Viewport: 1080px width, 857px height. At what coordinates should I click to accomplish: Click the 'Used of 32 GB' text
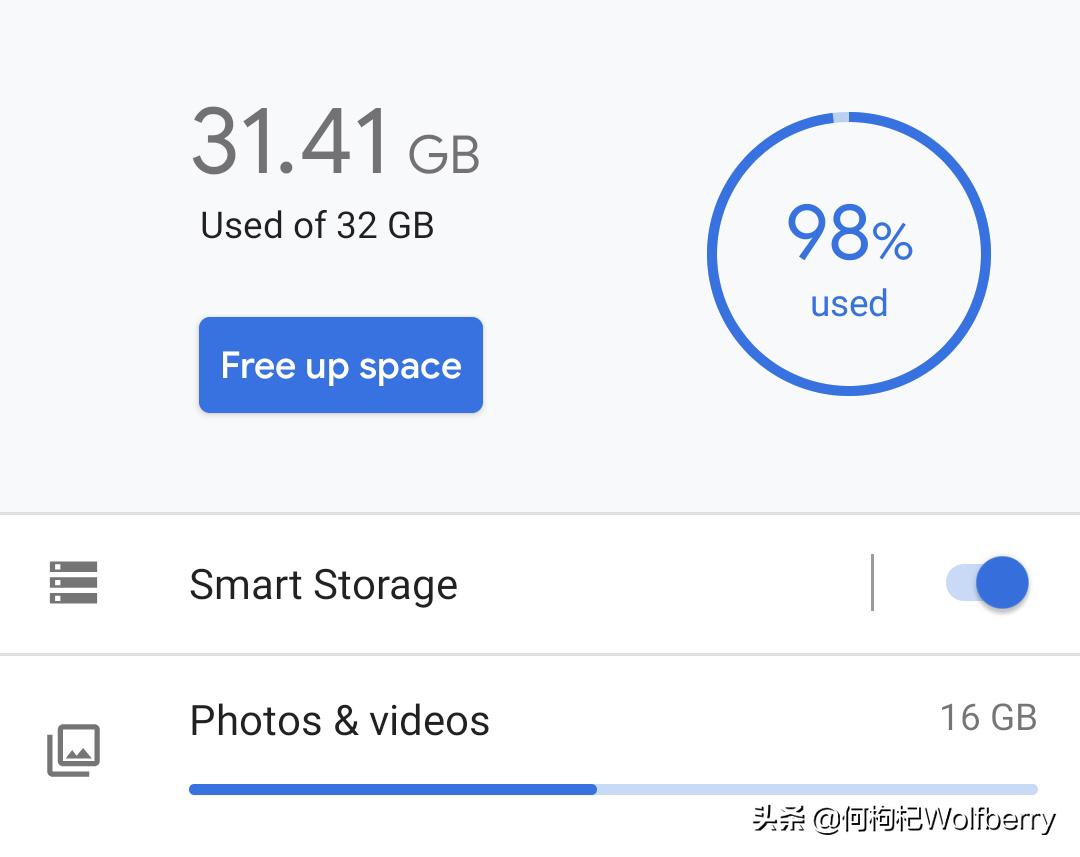tap(317, 225)
